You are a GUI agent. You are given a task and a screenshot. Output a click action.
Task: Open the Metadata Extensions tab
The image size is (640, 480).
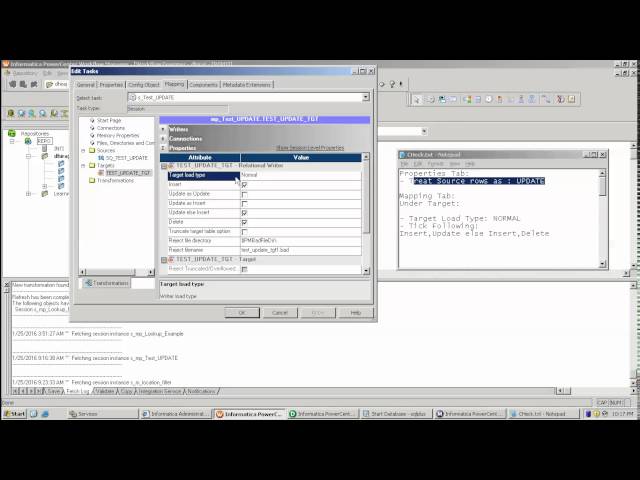coord(247,85)
